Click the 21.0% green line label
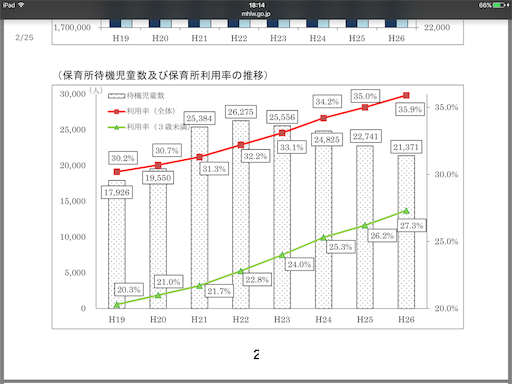 [x=168, y=282]
